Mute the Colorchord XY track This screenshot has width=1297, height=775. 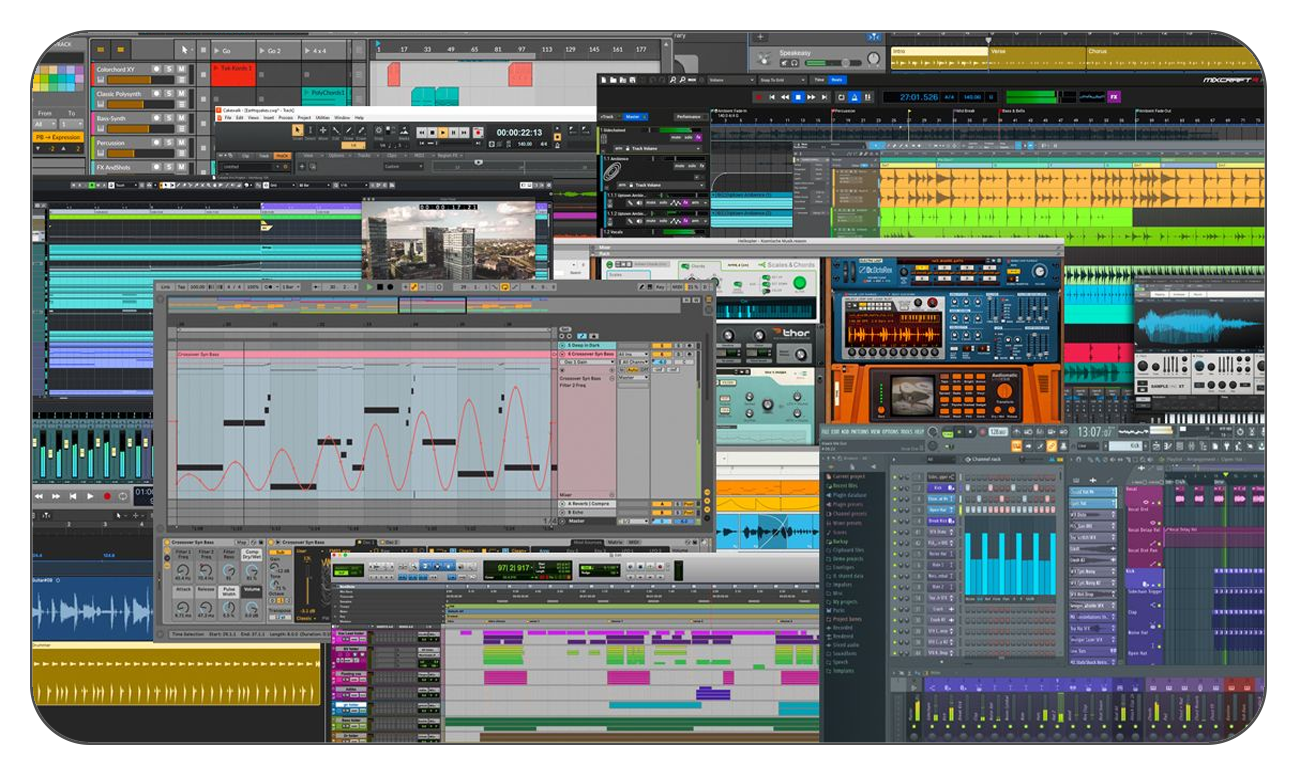pos(182,70)
